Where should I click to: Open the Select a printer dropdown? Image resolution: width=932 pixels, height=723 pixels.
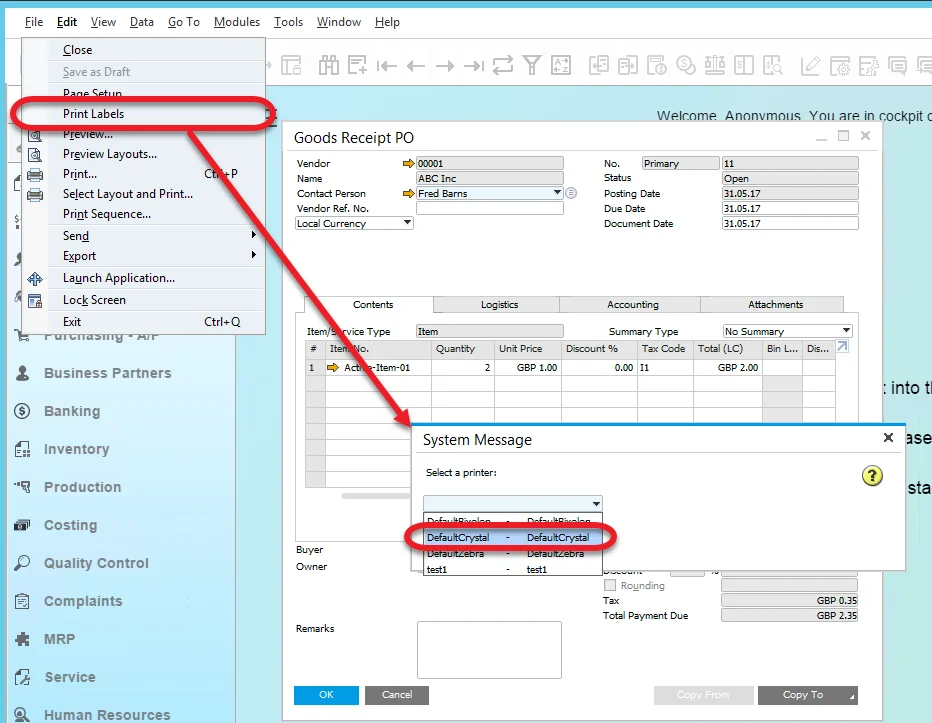pos(596,504)
